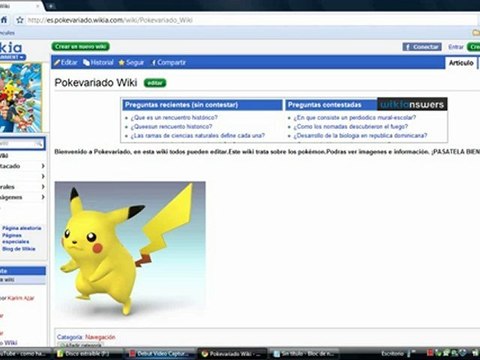The height and width of the screenshot is (360, 480).
Task: Click the Wikia logo
Action: click(11, 47)
